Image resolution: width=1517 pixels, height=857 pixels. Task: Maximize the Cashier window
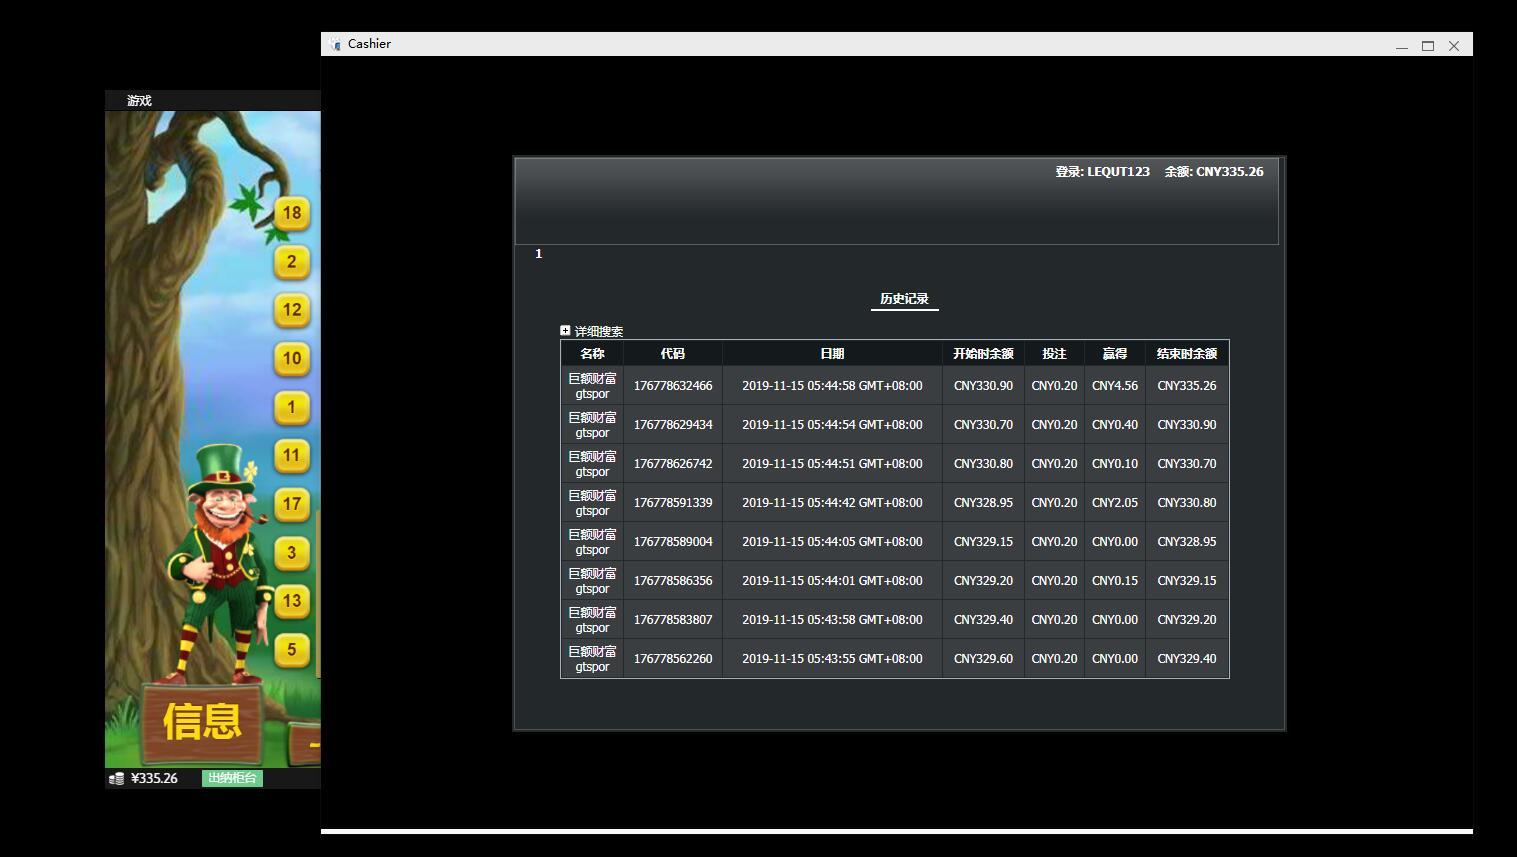pos(1428,46)
